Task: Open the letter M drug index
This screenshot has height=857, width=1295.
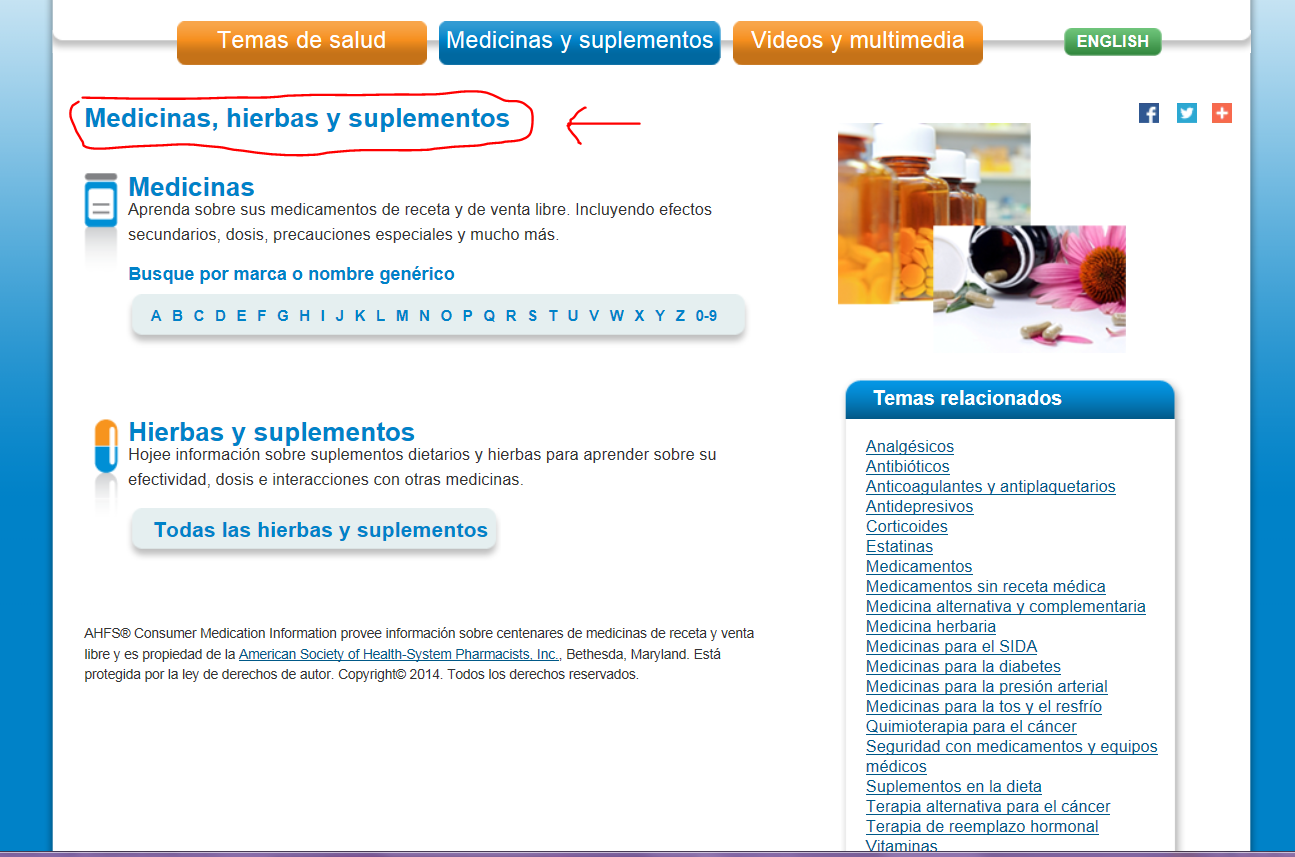Action: coord(404,315)
